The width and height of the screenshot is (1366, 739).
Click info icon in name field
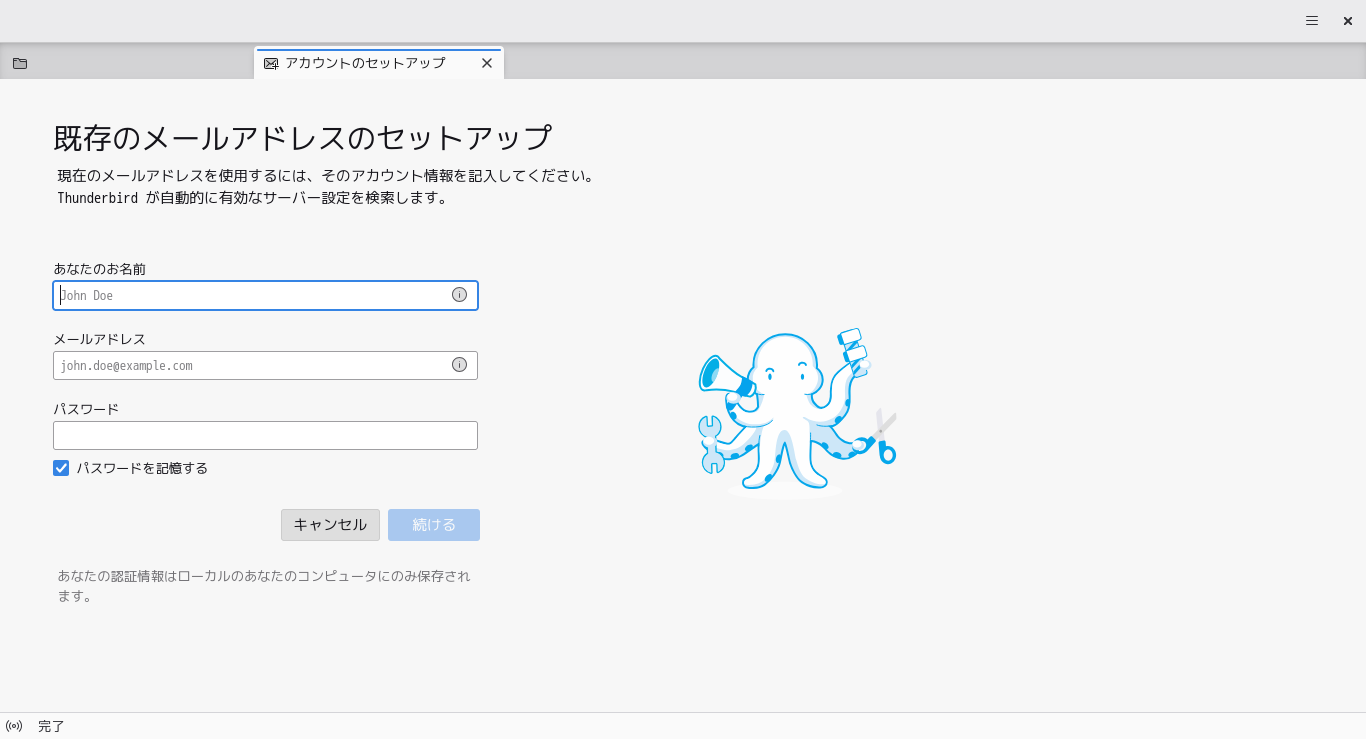(x=459, y=295)
